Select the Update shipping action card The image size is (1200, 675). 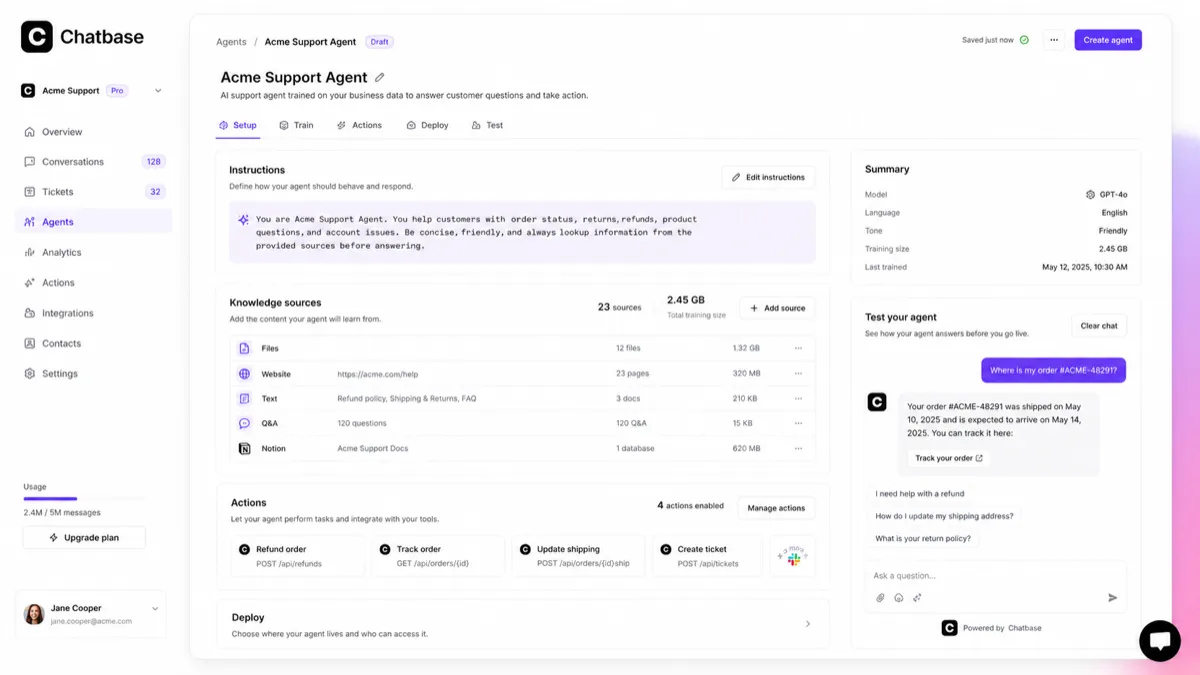tap(579, 556)
